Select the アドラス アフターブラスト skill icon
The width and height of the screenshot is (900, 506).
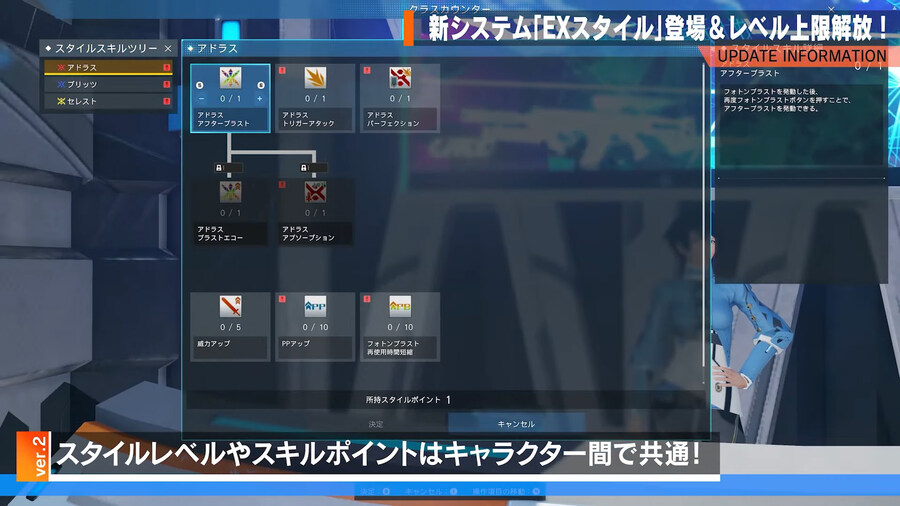(231, 79)
